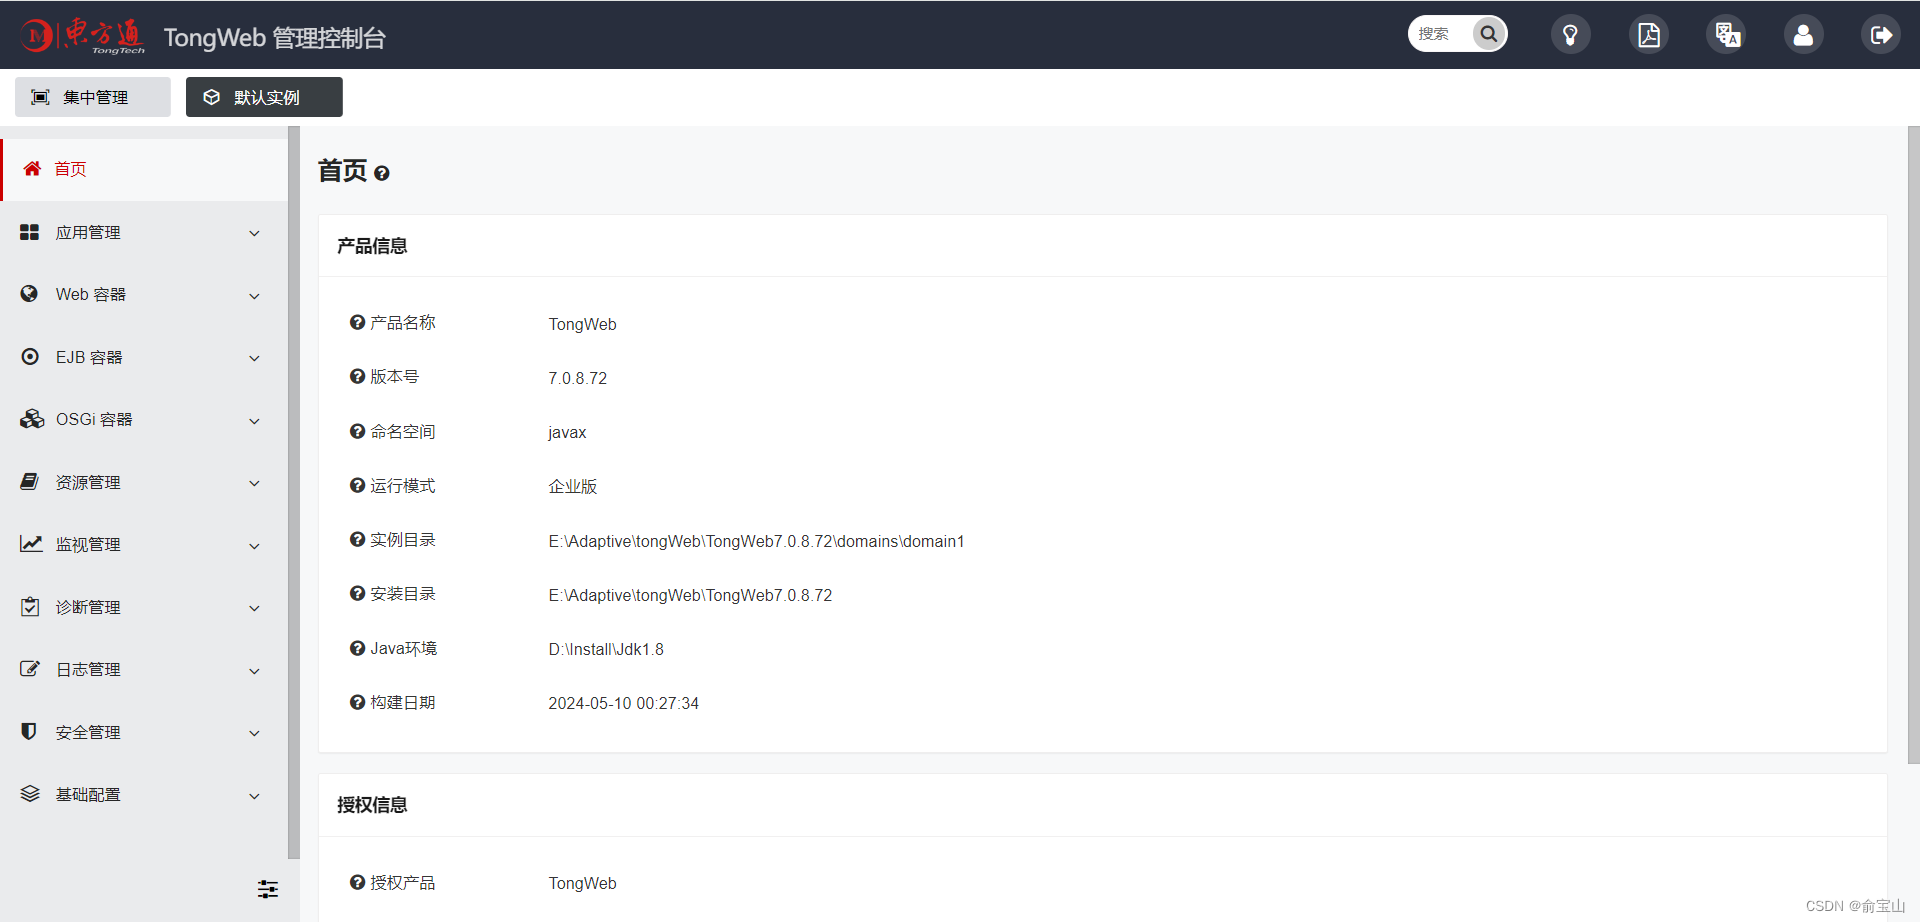Click the language translation icon
This screenshot has height=922, width=1920.
click(1727, 35)
